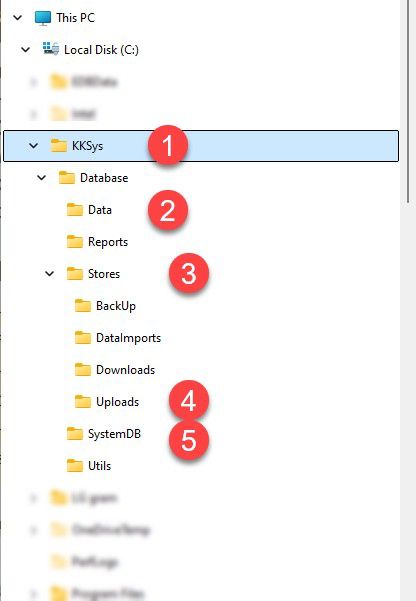Click the Uploads folder icon
This screenshot has height=601, width=416.
click(x=83, y=401)
